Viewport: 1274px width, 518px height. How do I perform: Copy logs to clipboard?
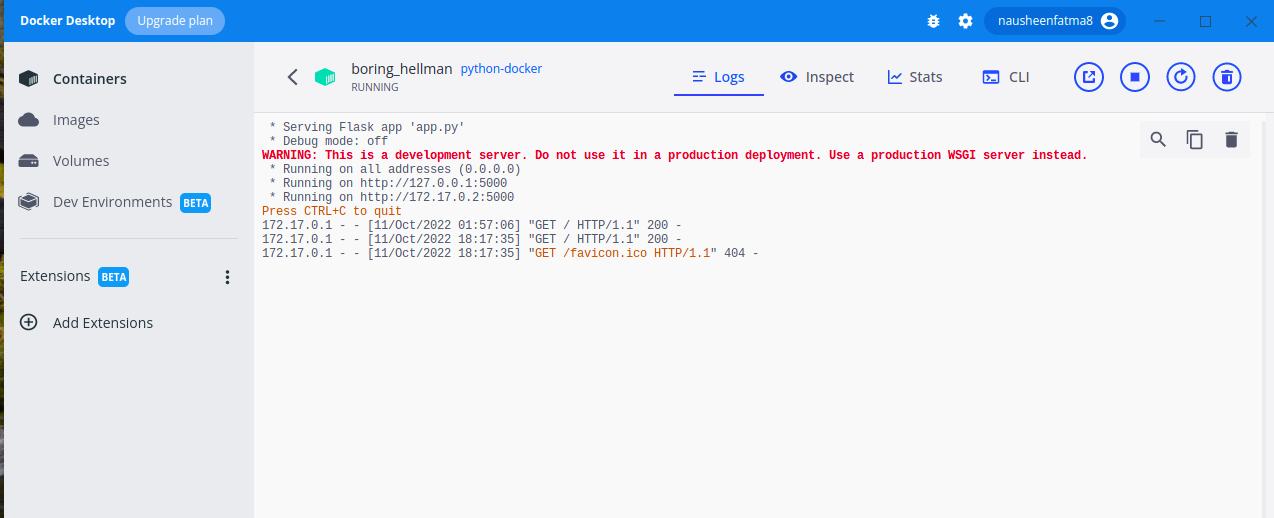(1195, 140)
